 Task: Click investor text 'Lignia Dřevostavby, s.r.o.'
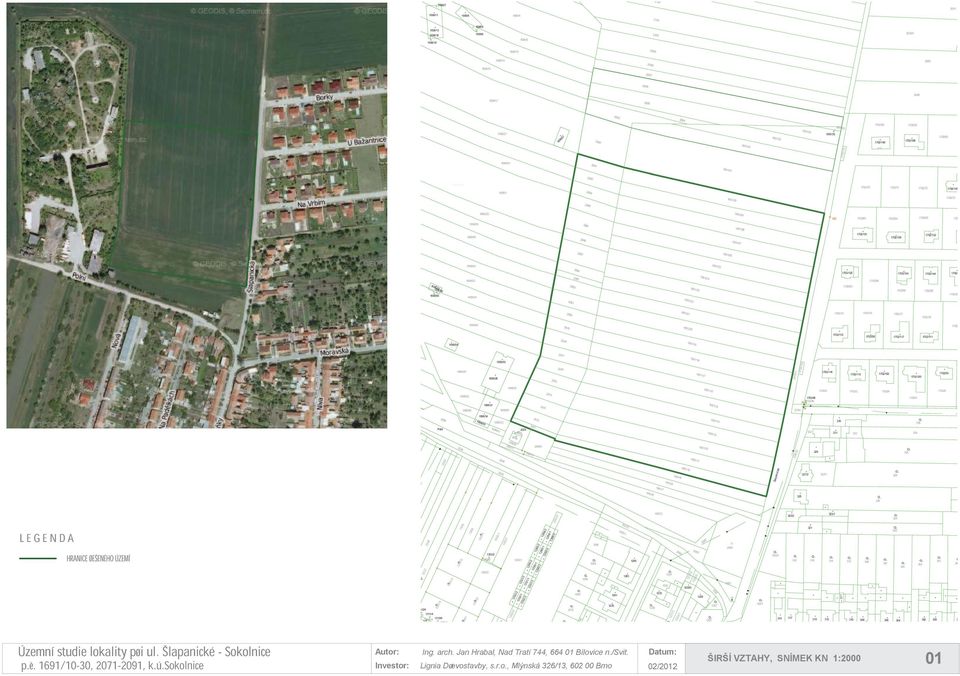click(x=466, y=666)
